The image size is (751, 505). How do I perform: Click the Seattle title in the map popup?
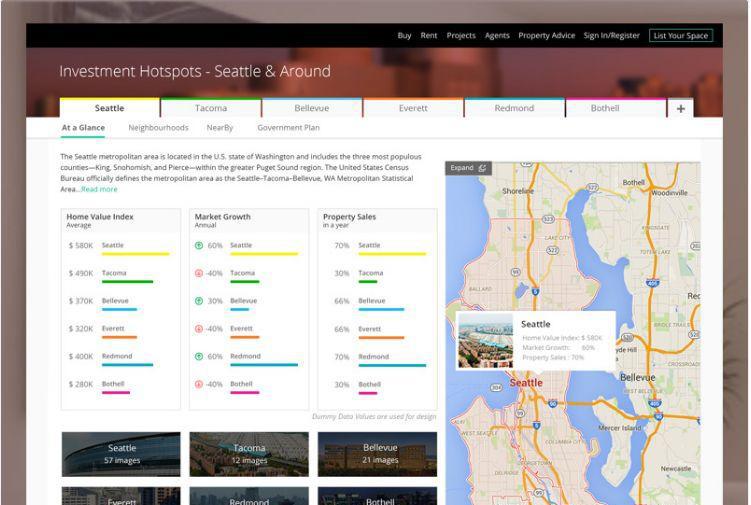[535, 324]
